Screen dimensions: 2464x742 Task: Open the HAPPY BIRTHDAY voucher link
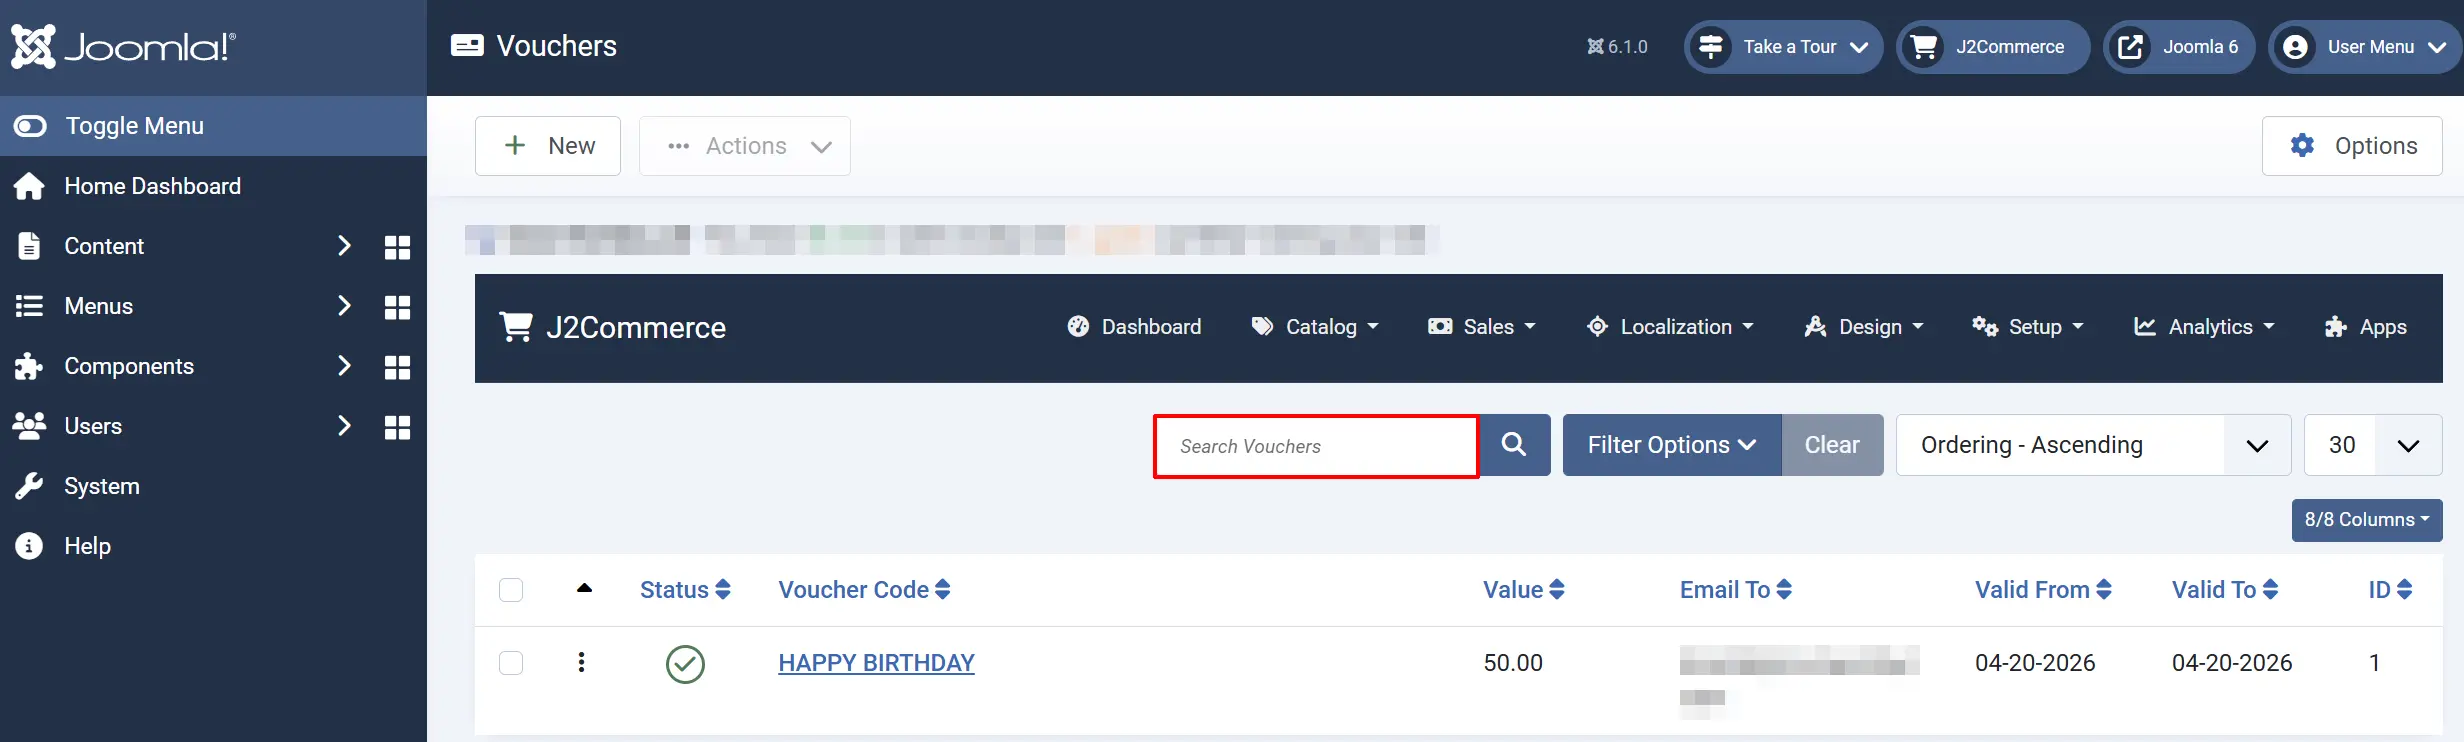click(x=876, y=663)
